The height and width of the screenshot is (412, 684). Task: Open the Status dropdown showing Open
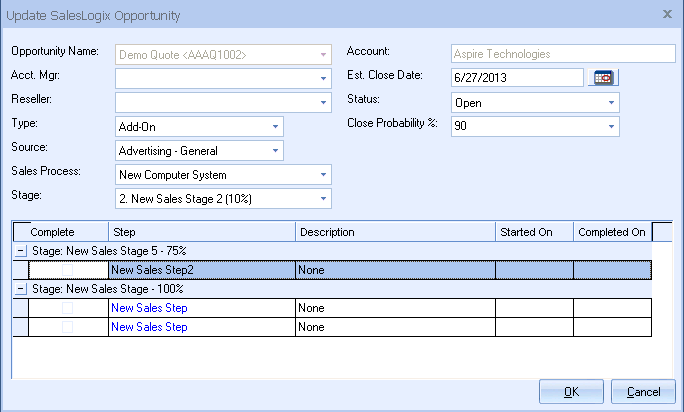[x=611, y=103]
